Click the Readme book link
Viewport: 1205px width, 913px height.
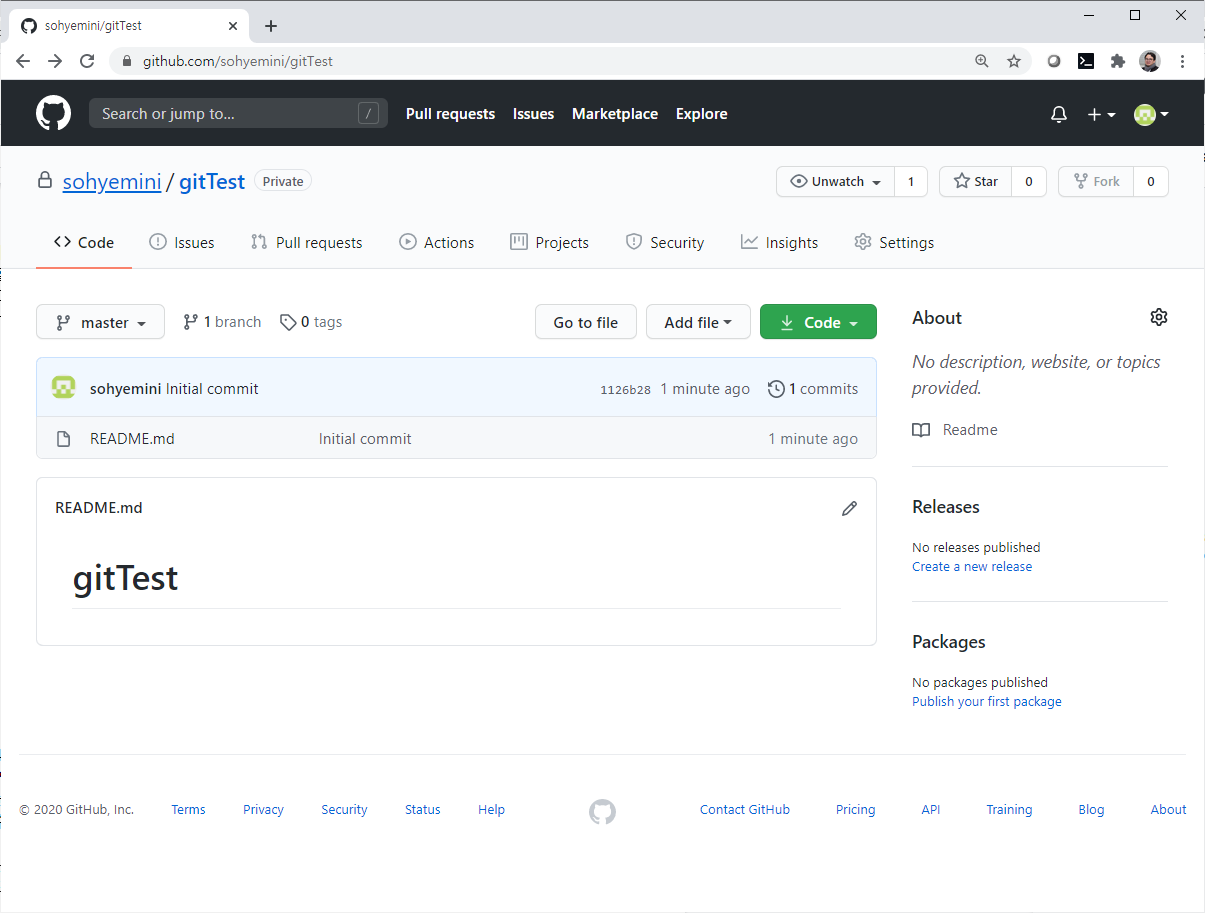955,430
